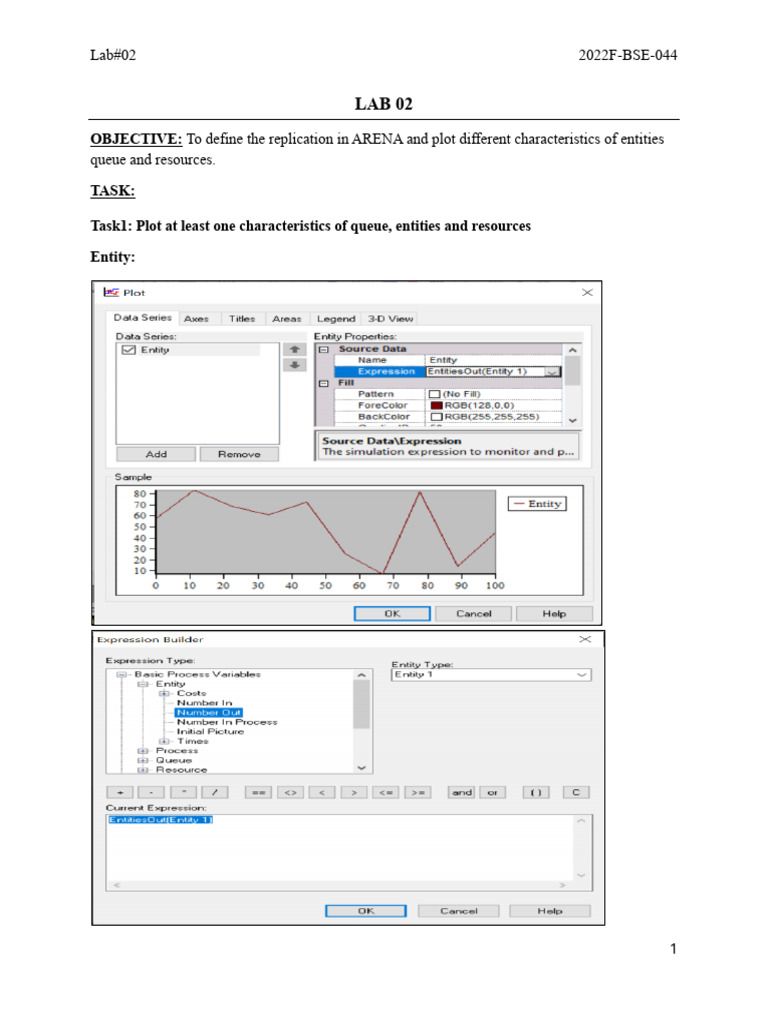Click OK in the Plot dialog
Screen dimensions: 768x1024
tap(392, 614)
